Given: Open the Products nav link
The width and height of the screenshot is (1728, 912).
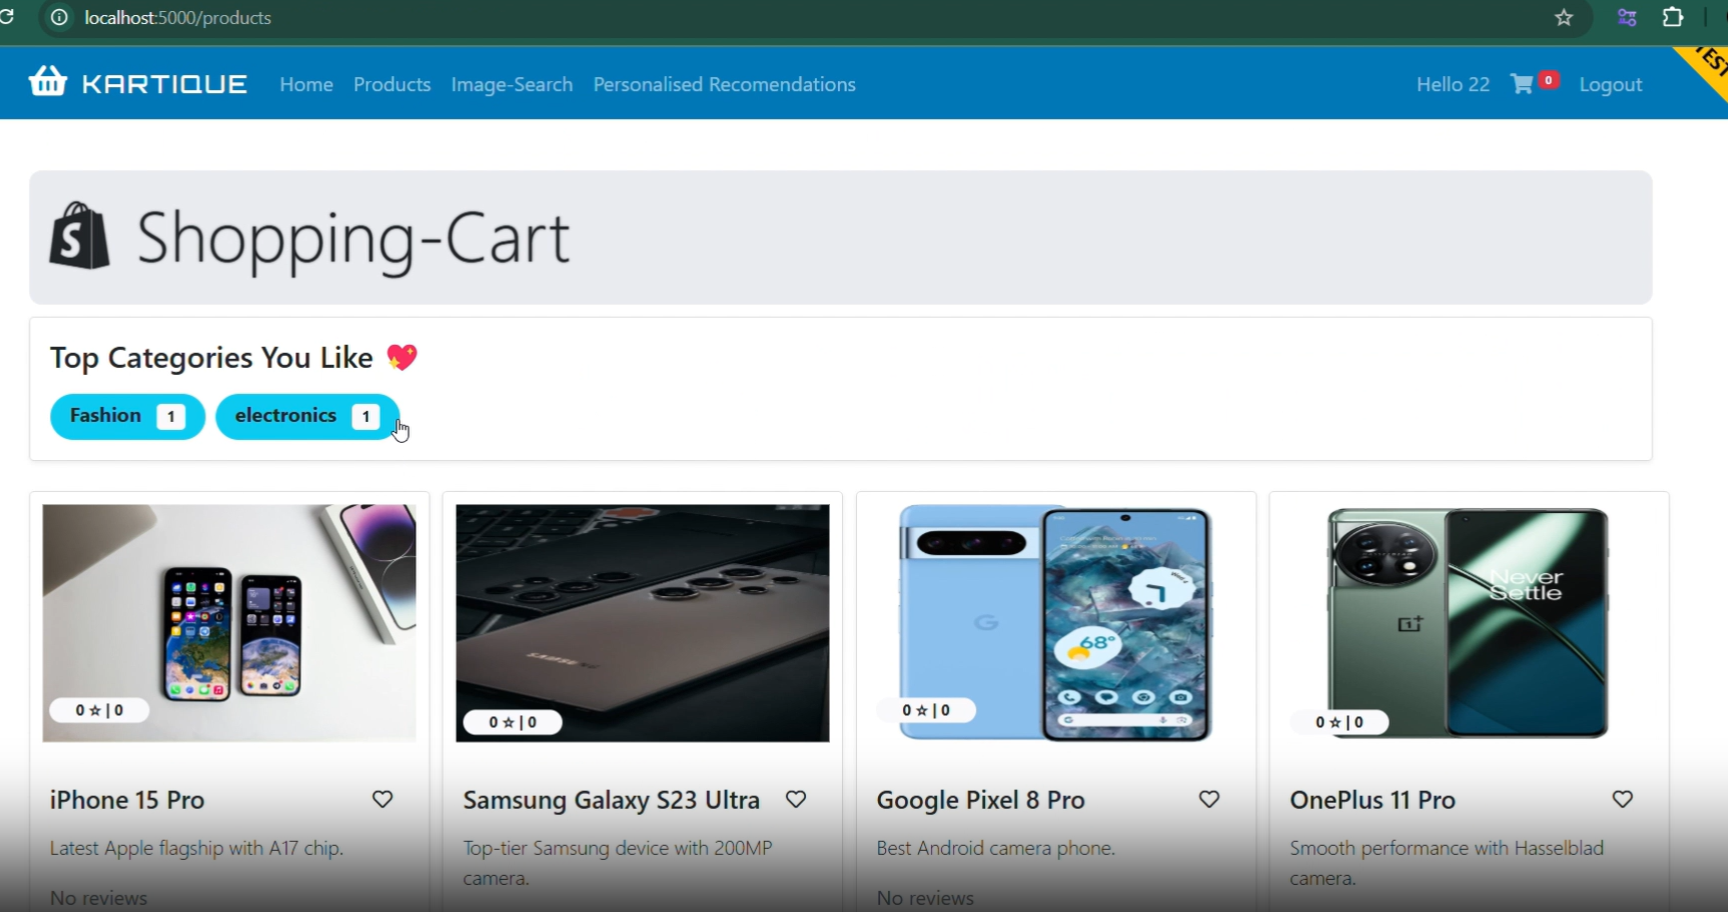Looking at the screenshot, I should (392, 85).
